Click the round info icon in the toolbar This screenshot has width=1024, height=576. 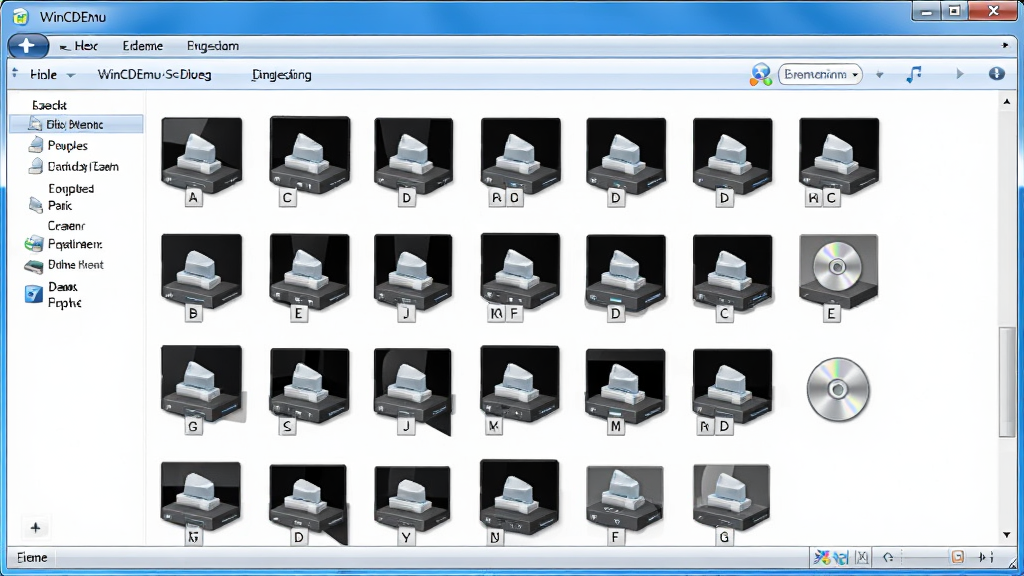point(997,73)
